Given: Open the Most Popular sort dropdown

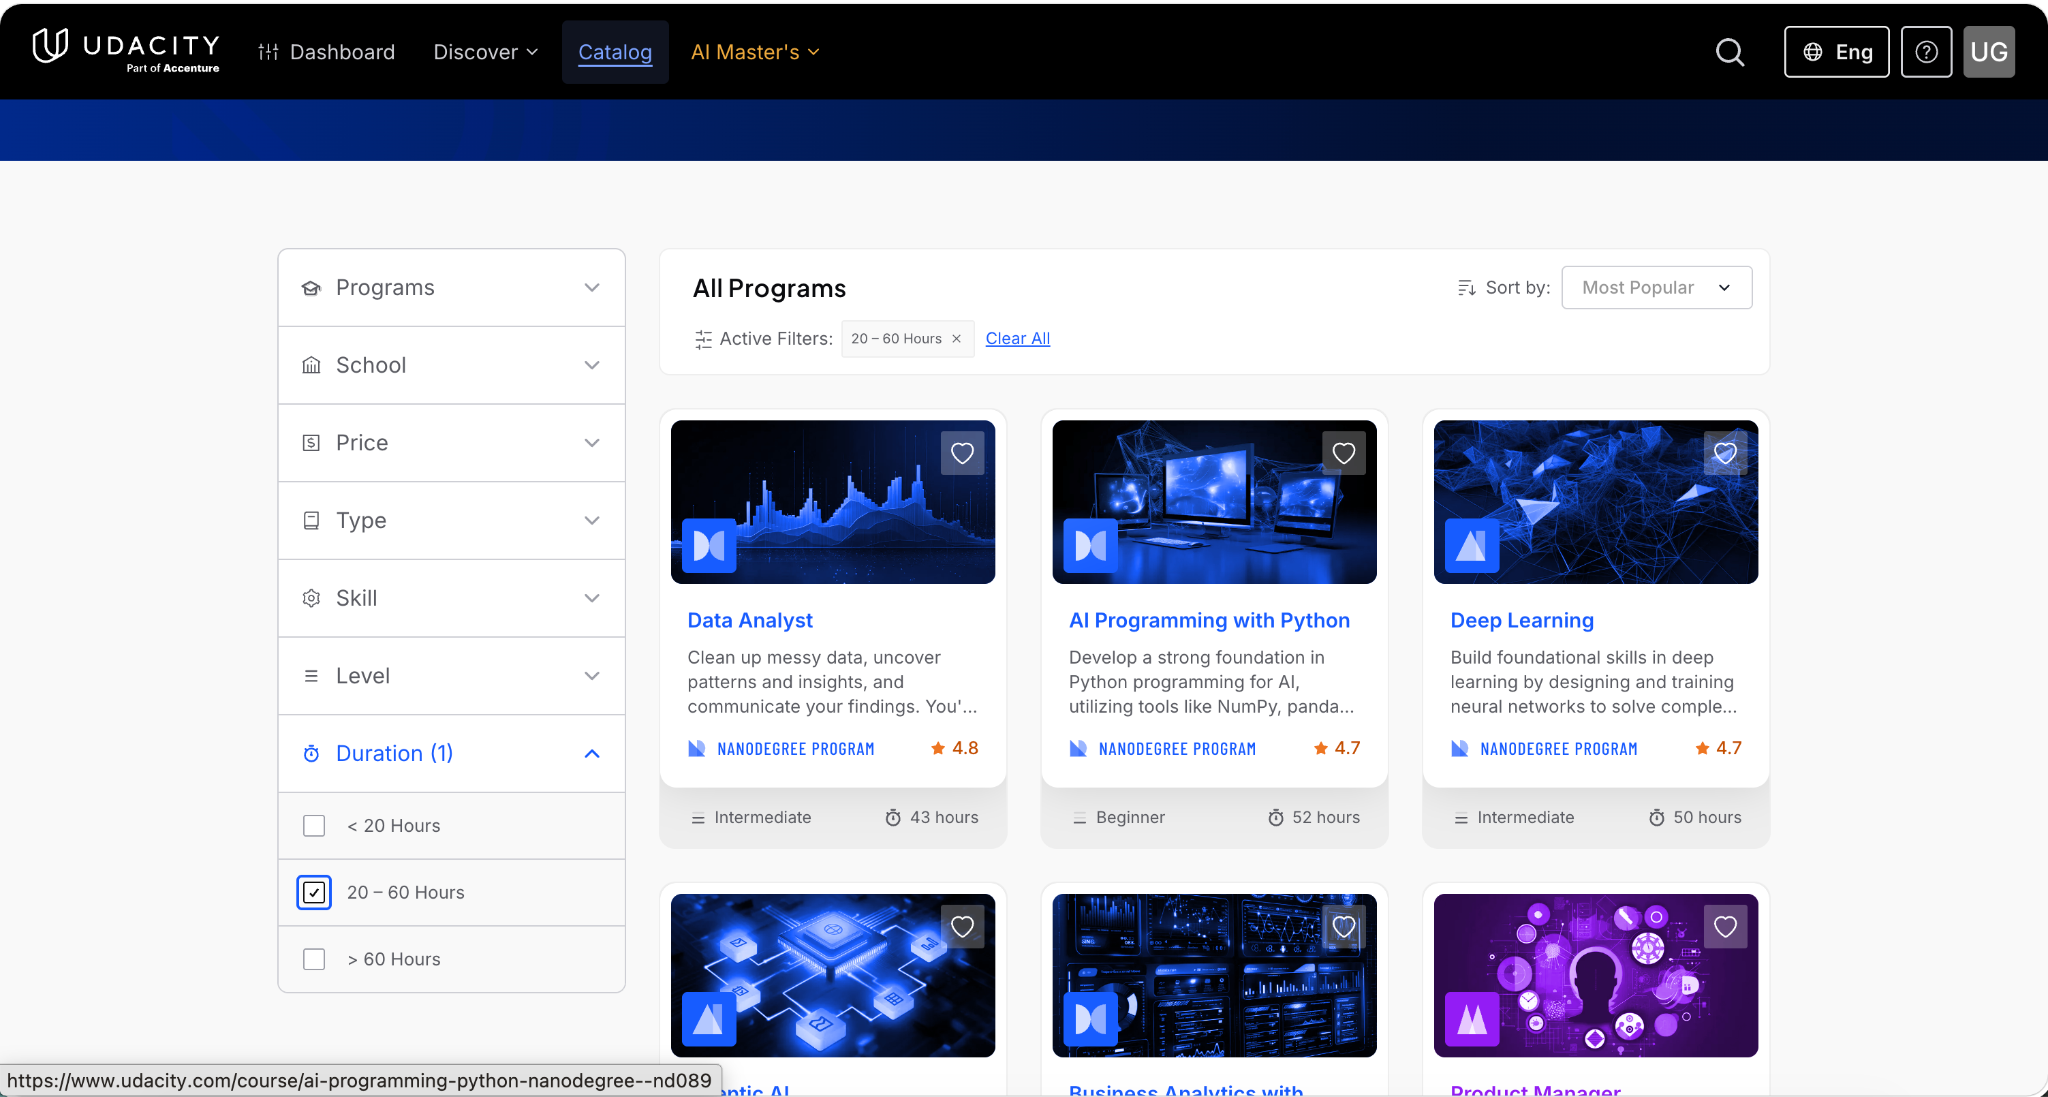Looking at the screenshot, I should tap(1656, 288).
